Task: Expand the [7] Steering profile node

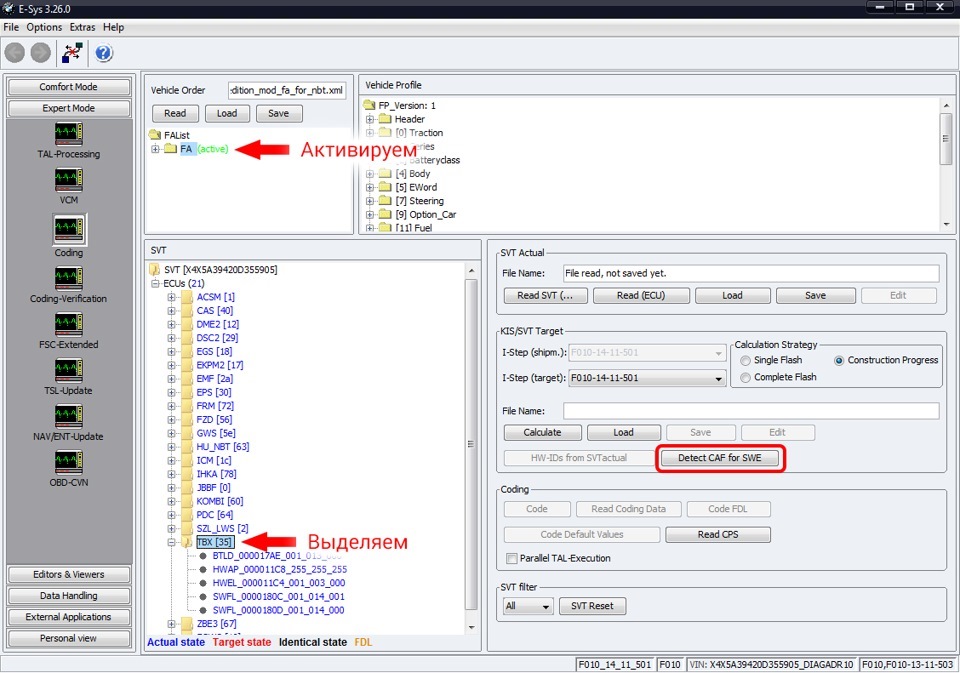Action: coord(370,201)
